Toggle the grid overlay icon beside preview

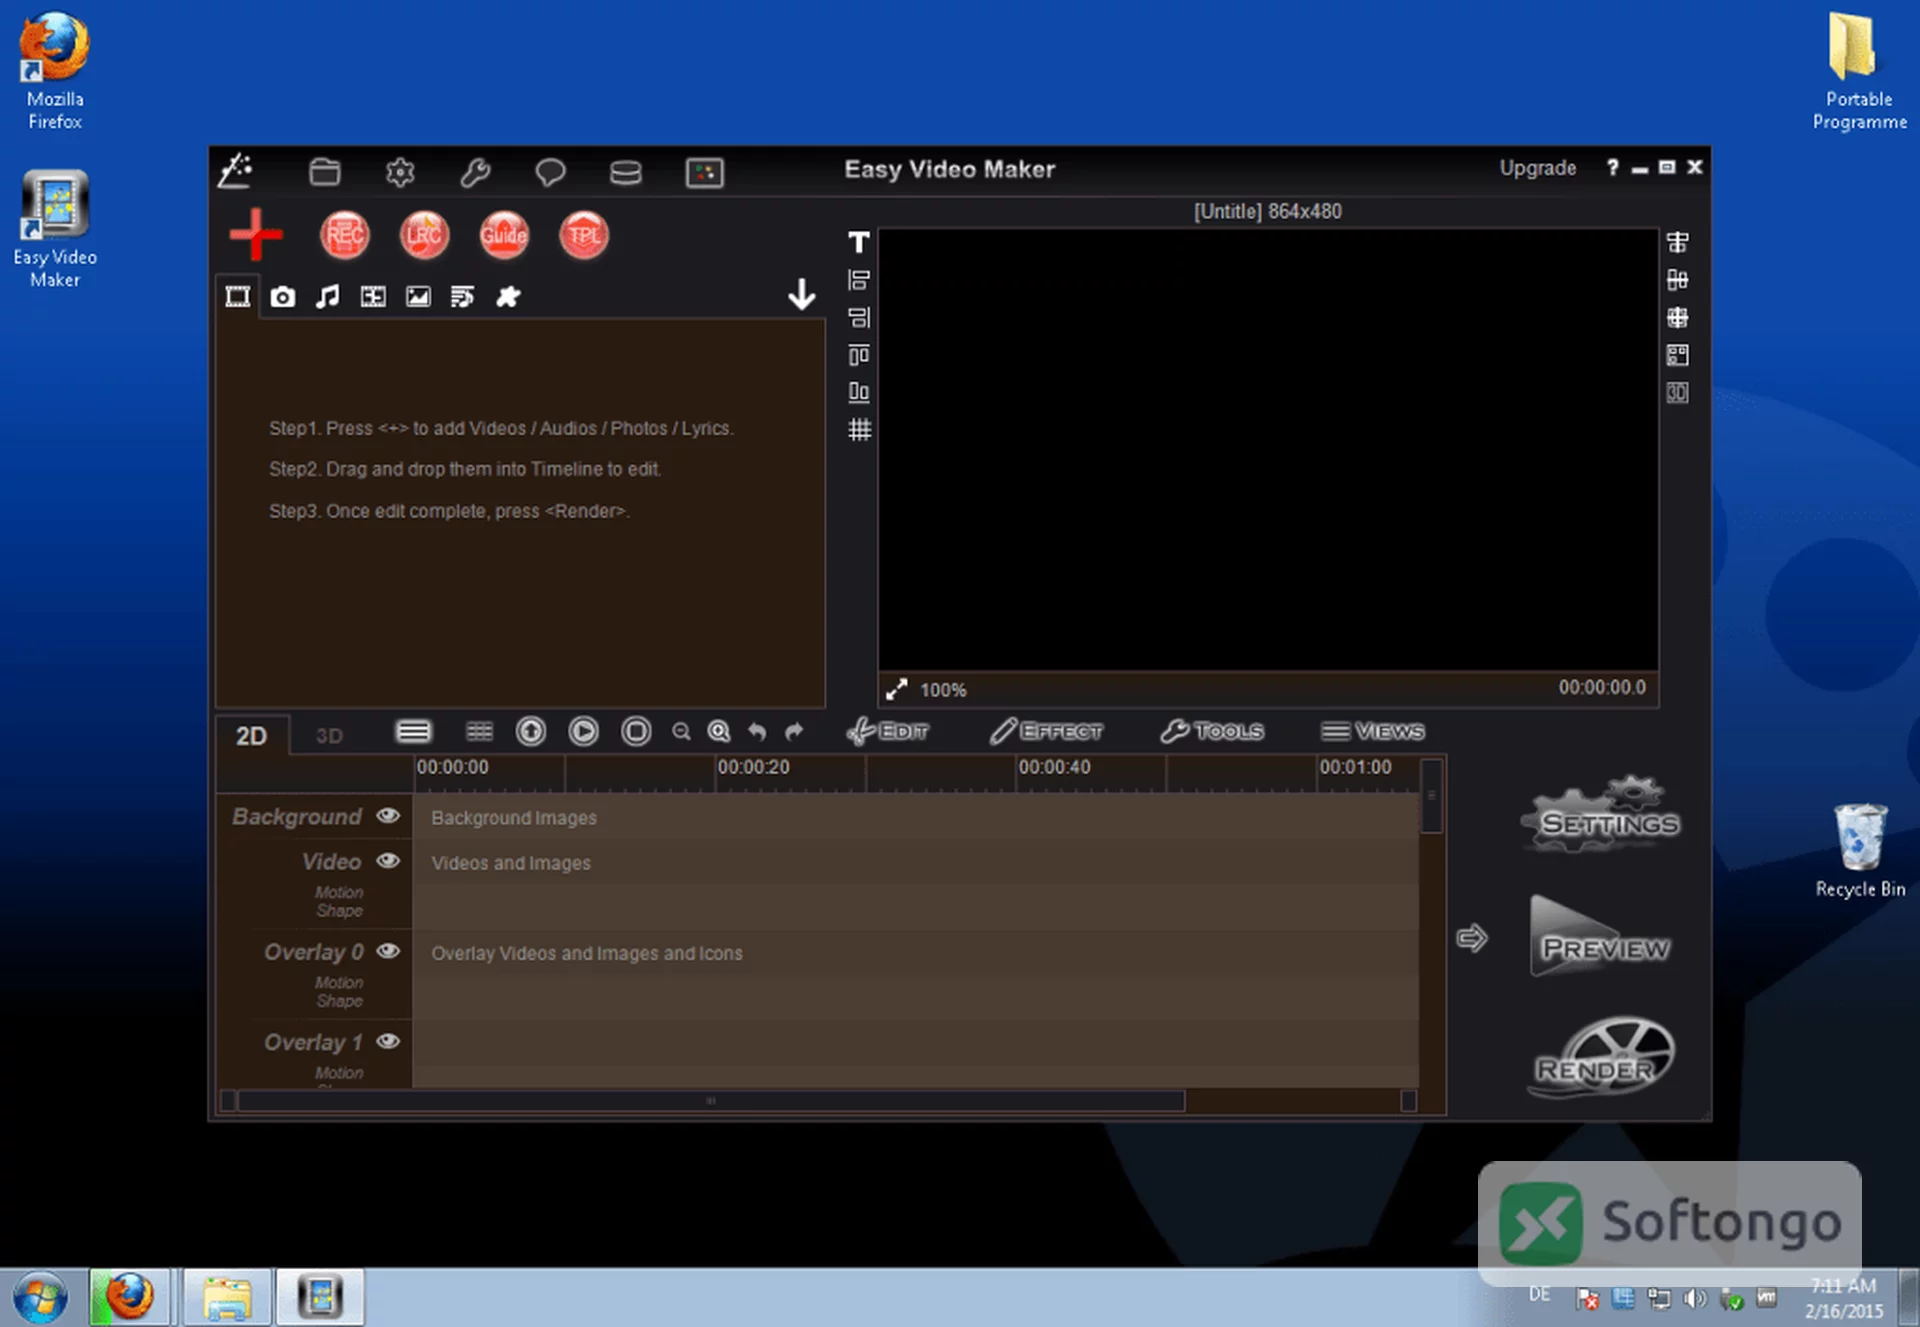[x=859, y=430]
